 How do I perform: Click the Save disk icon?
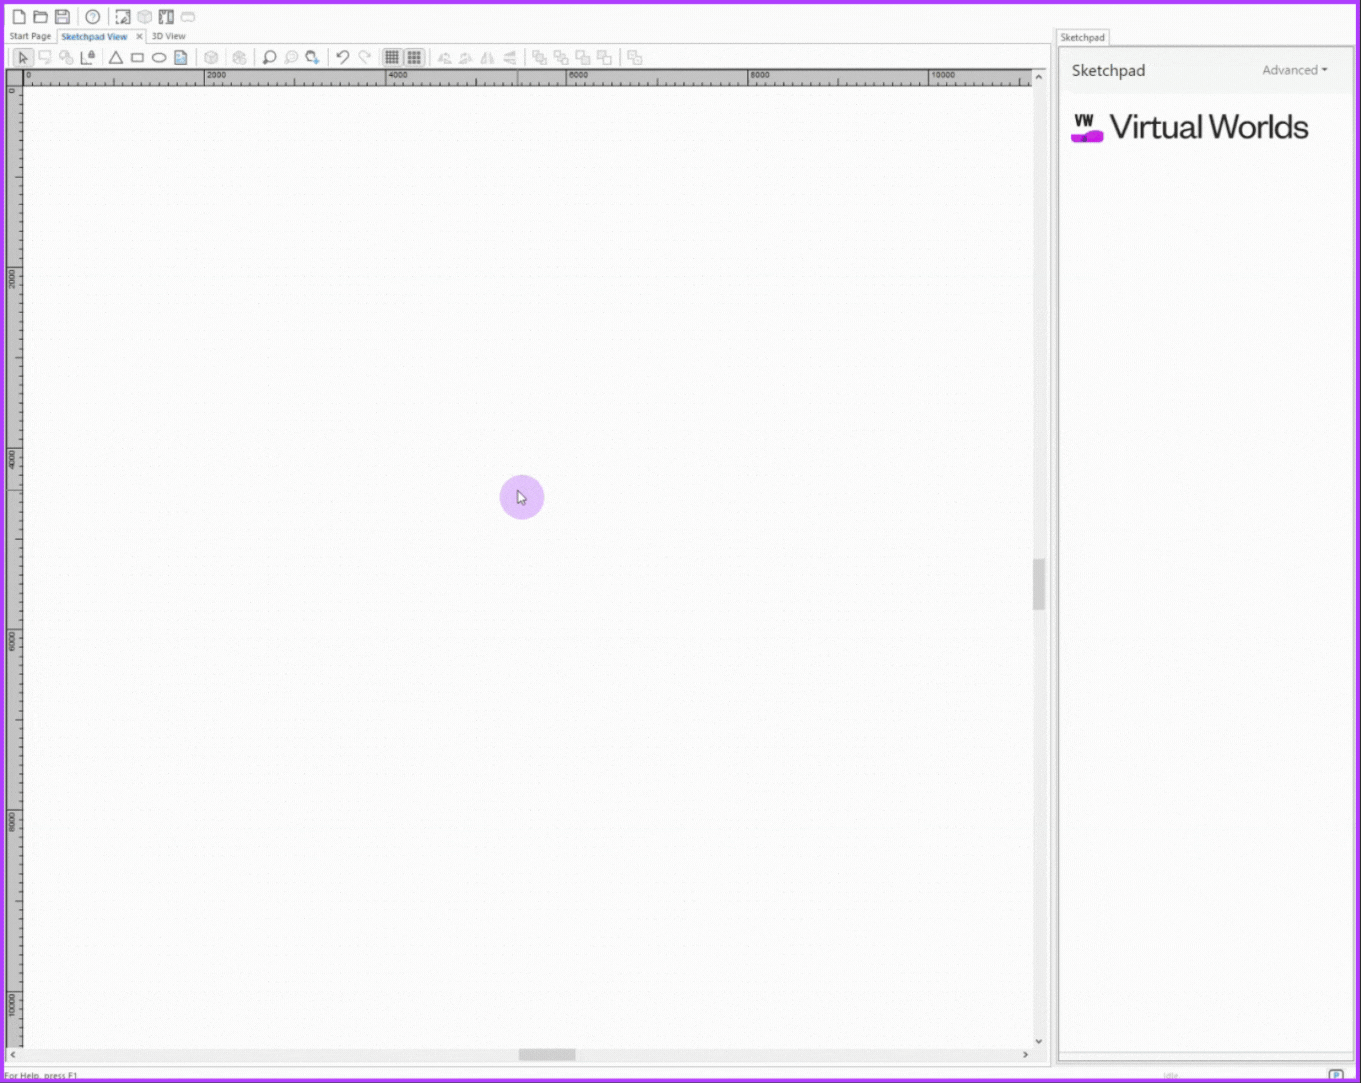pyautogui.click(x=62, y=17)
